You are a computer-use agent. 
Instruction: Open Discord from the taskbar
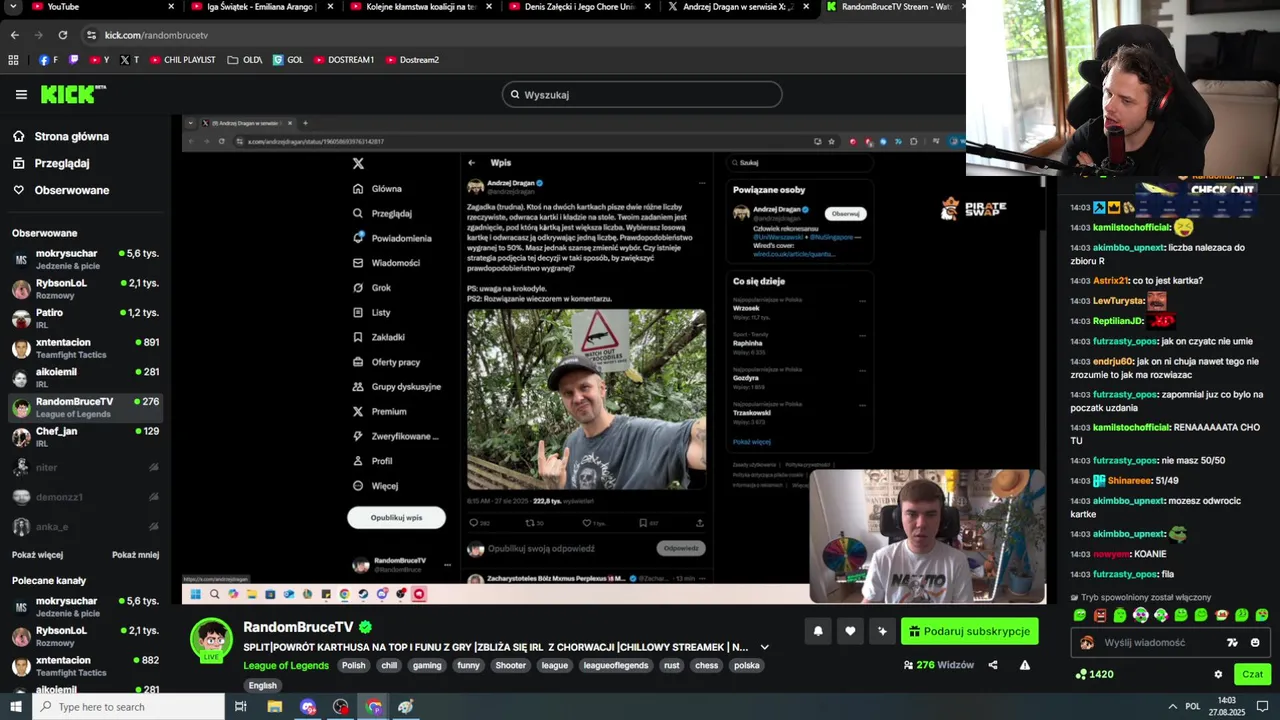[x=308, y=707]
